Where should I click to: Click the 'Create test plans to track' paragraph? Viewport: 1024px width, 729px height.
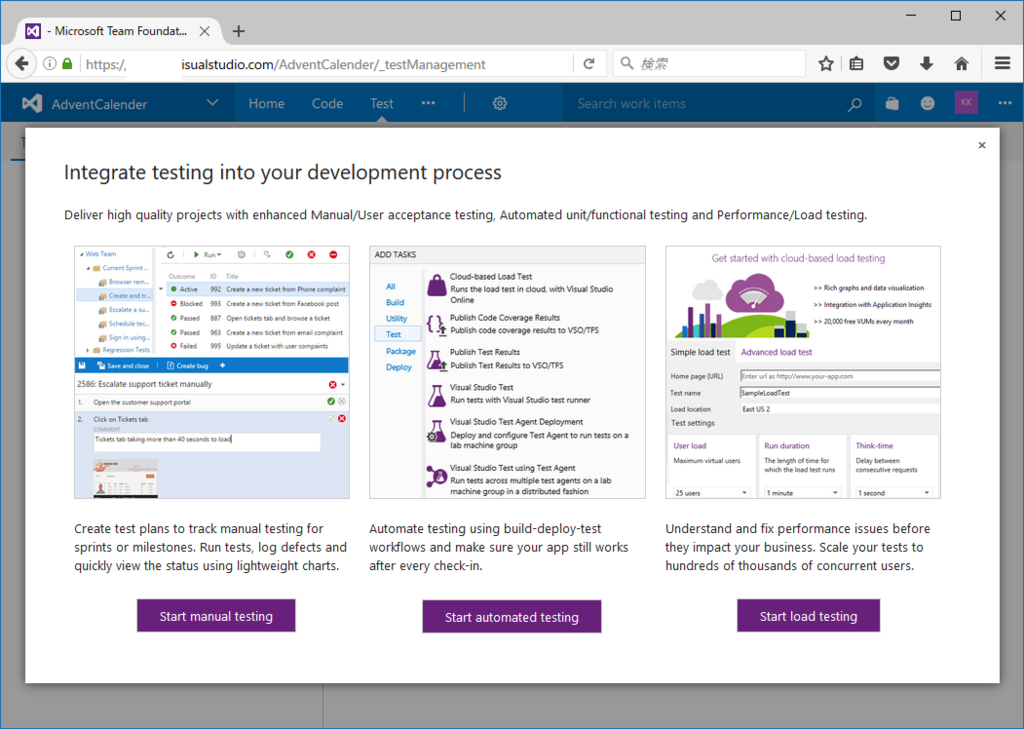[x=210, y=547]
